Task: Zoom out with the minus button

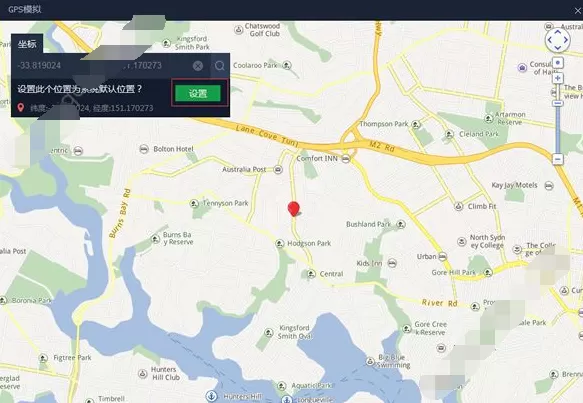Action: coord(557,159)
